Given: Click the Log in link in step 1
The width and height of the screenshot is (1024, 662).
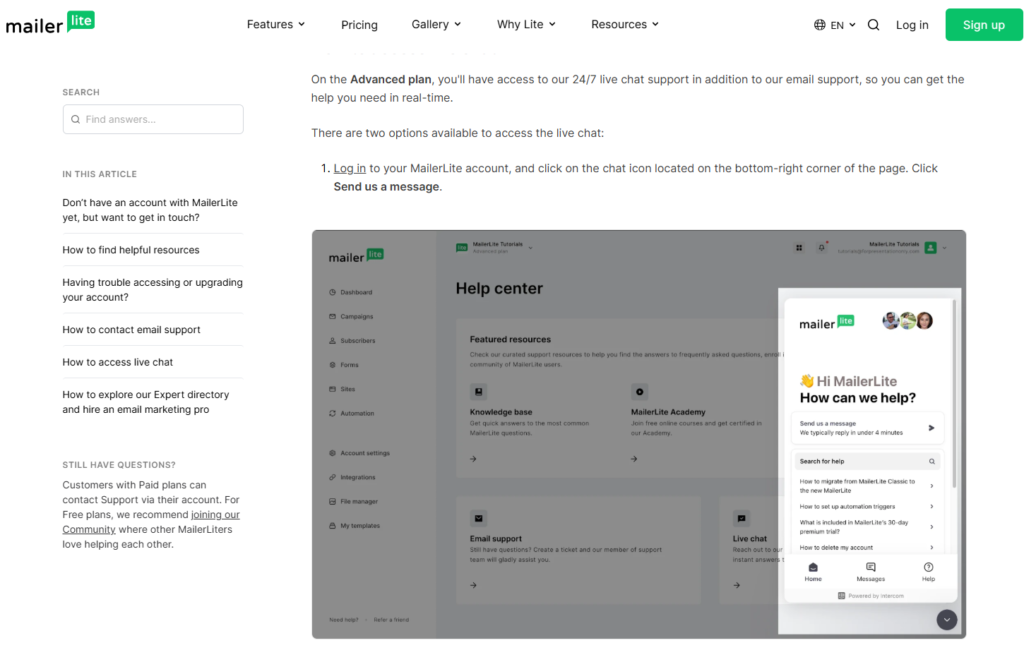Looking at the screenshot, I should (x=349, y=168).
